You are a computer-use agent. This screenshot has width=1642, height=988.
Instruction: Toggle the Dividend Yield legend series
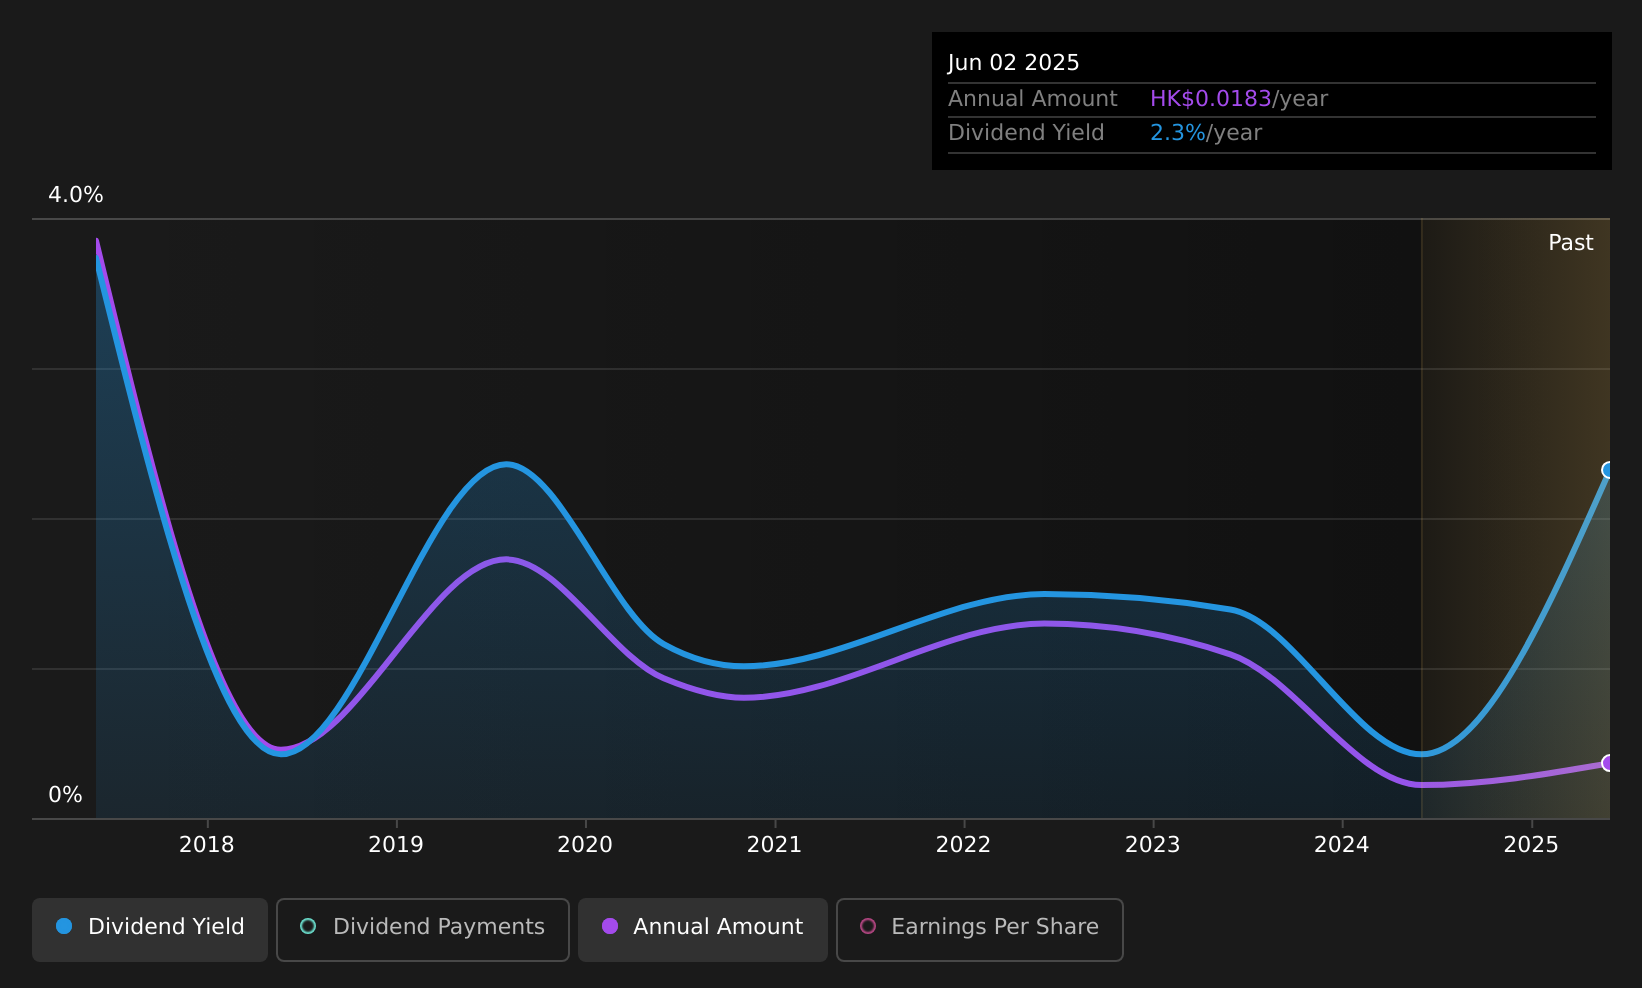[150, 930]
